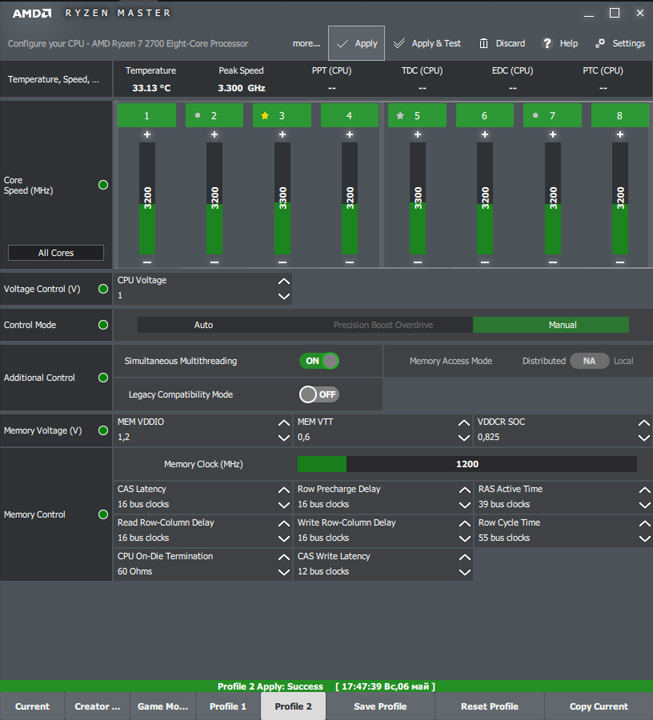Decrease CAS Latency with down chevron
653x720 pixels.
click(284, 505)
